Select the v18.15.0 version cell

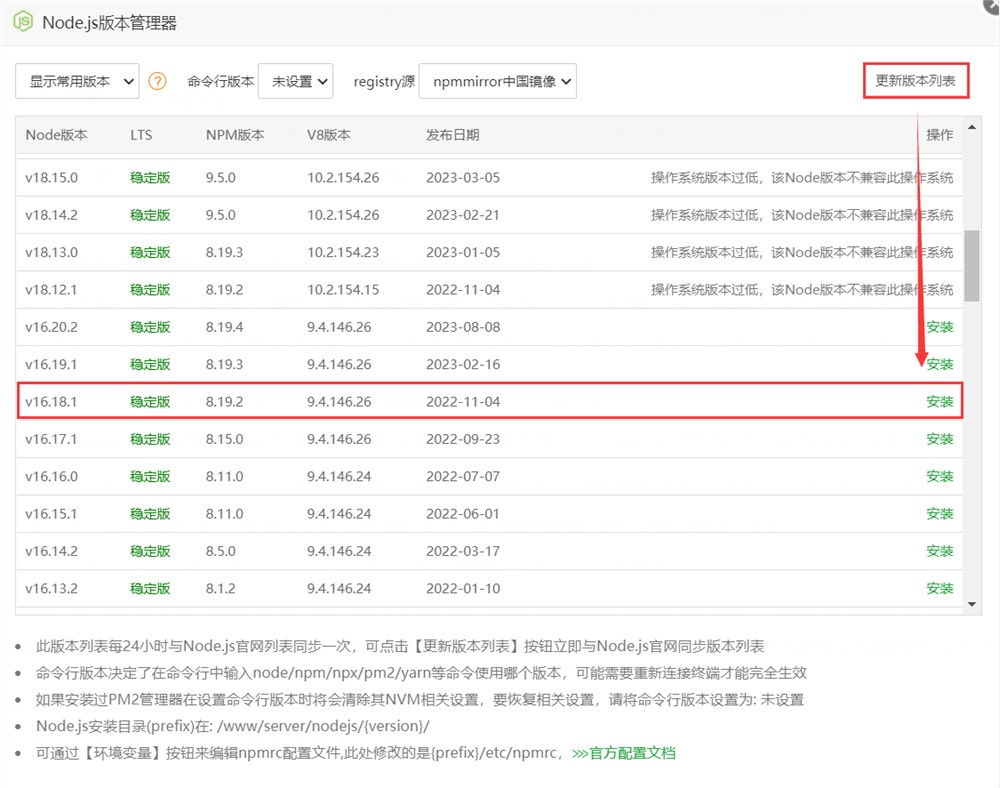click(52, 177)
